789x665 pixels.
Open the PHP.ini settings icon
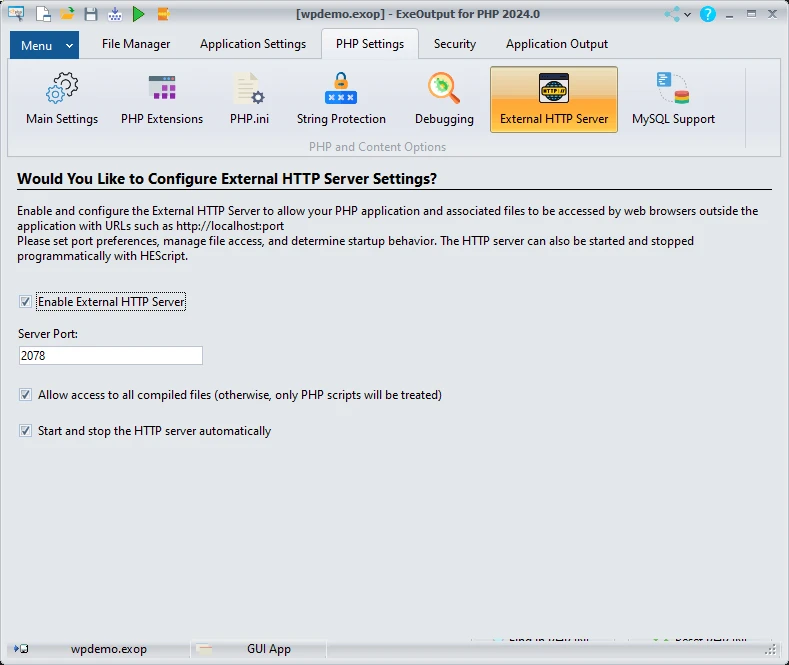[x=250, y=99]
